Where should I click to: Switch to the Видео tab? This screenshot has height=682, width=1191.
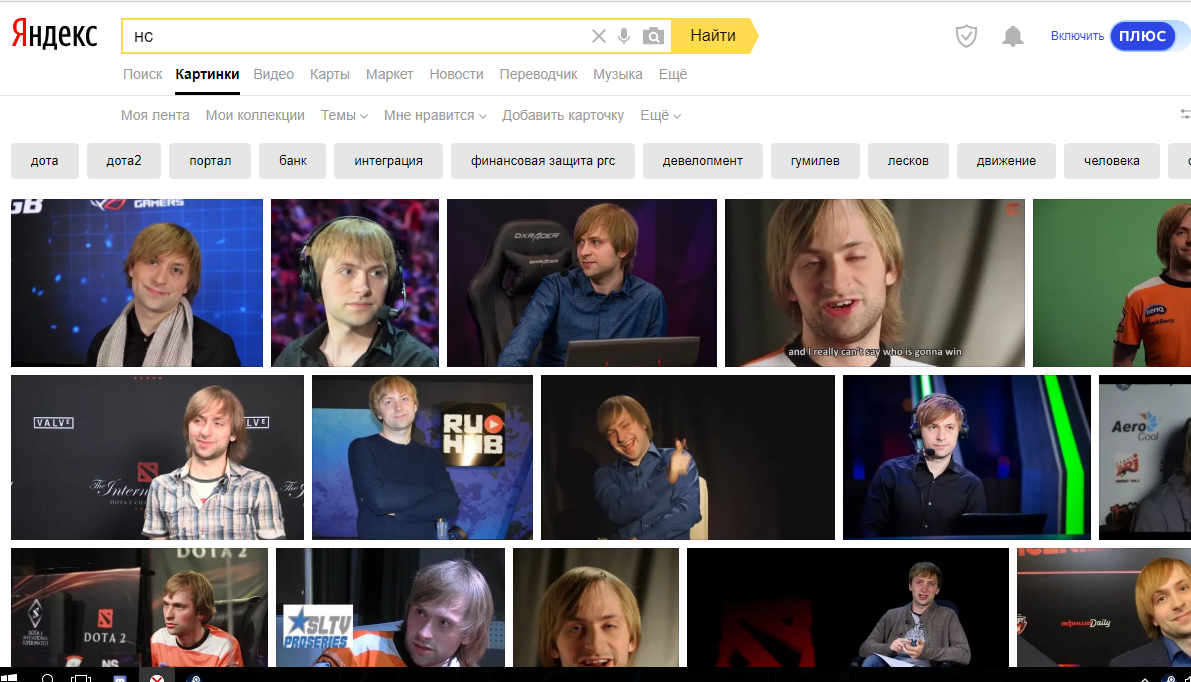click(273, 74)
